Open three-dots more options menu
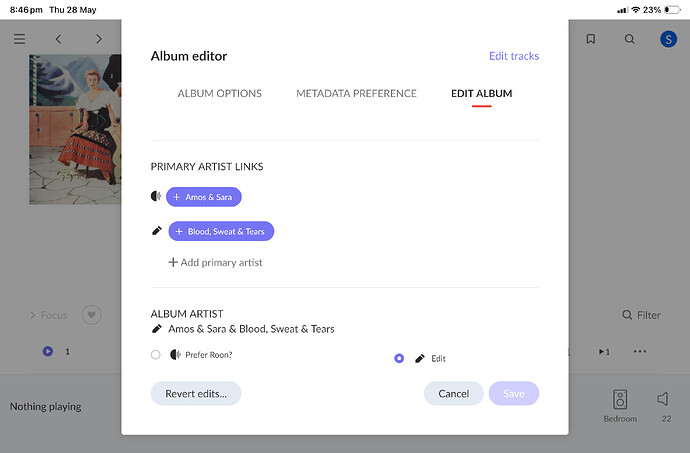 pyautogui.click(x=640, y=351)
